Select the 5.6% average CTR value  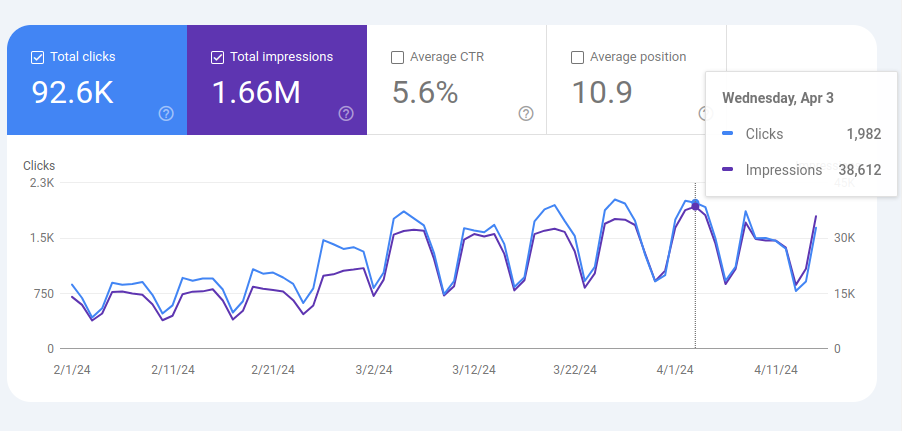tap(425, 93)
